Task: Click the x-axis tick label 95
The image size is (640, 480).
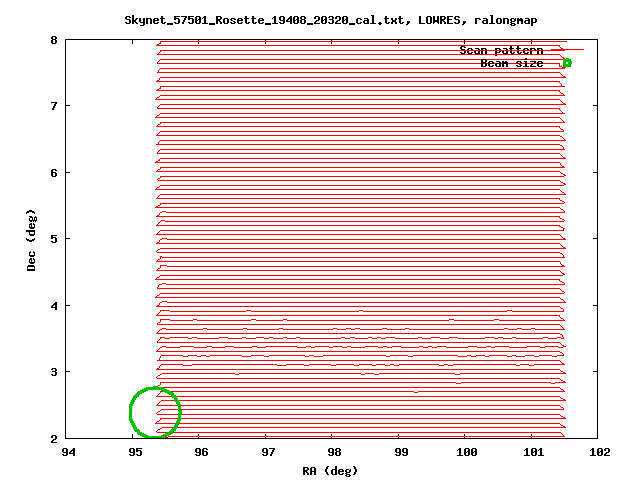Action: pos(135,452)
